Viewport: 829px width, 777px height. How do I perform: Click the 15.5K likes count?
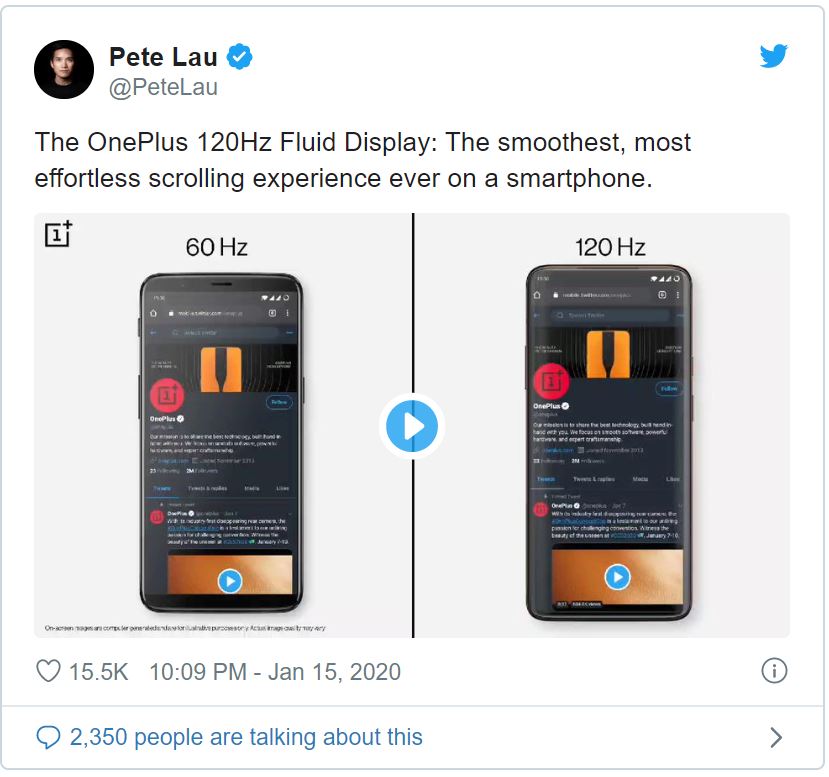pyautogui.click(x=99, y=672)
